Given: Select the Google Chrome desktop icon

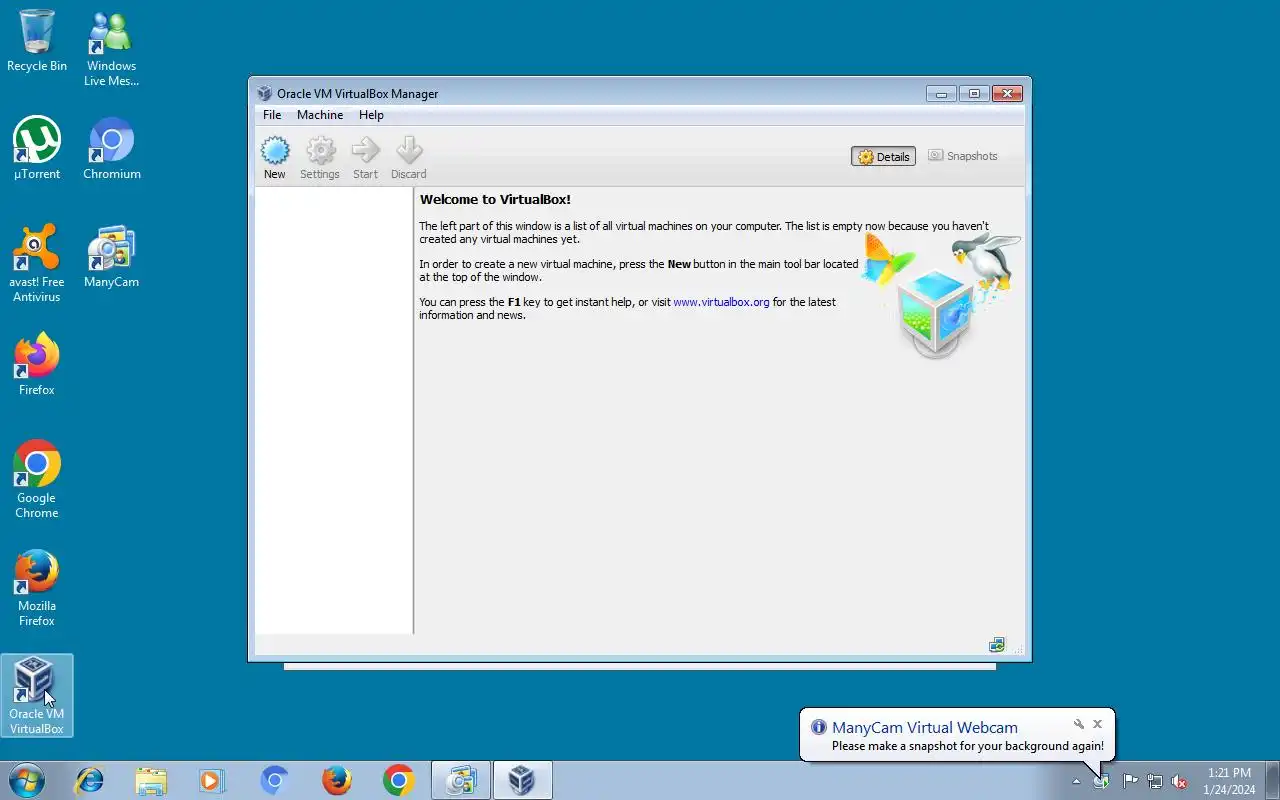Looking at the screenshot, I should [37, 480].
